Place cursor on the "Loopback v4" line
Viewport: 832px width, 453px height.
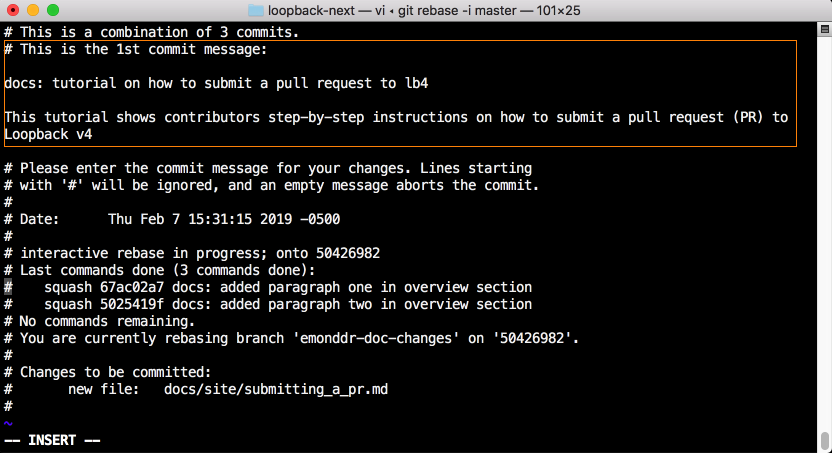click(x=48, y=134)
